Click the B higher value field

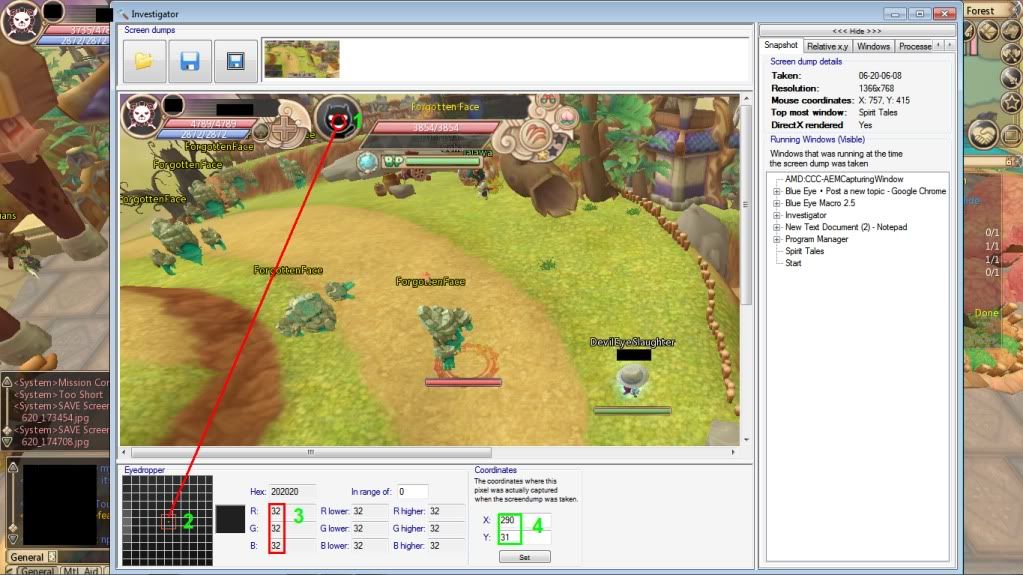click(446, 546)
